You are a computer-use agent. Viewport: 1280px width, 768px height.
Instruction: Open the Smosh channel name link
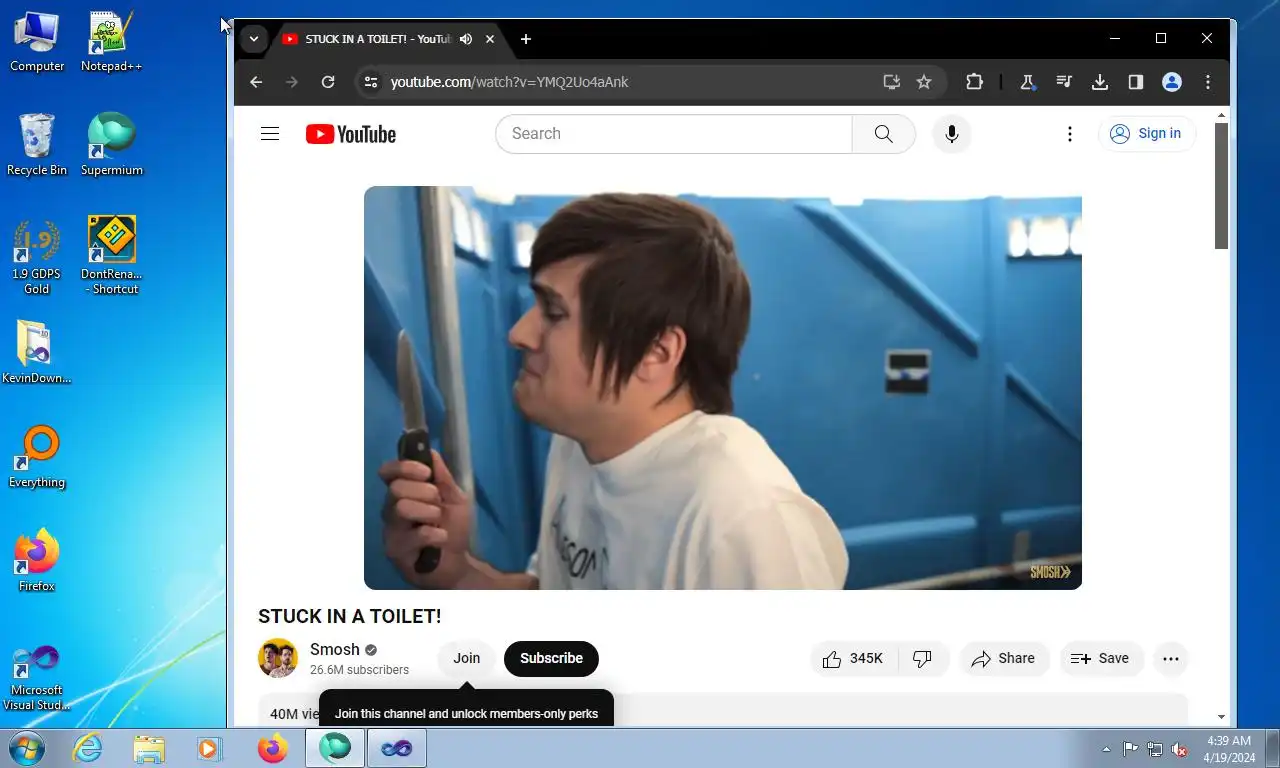(x=334, y=649)
